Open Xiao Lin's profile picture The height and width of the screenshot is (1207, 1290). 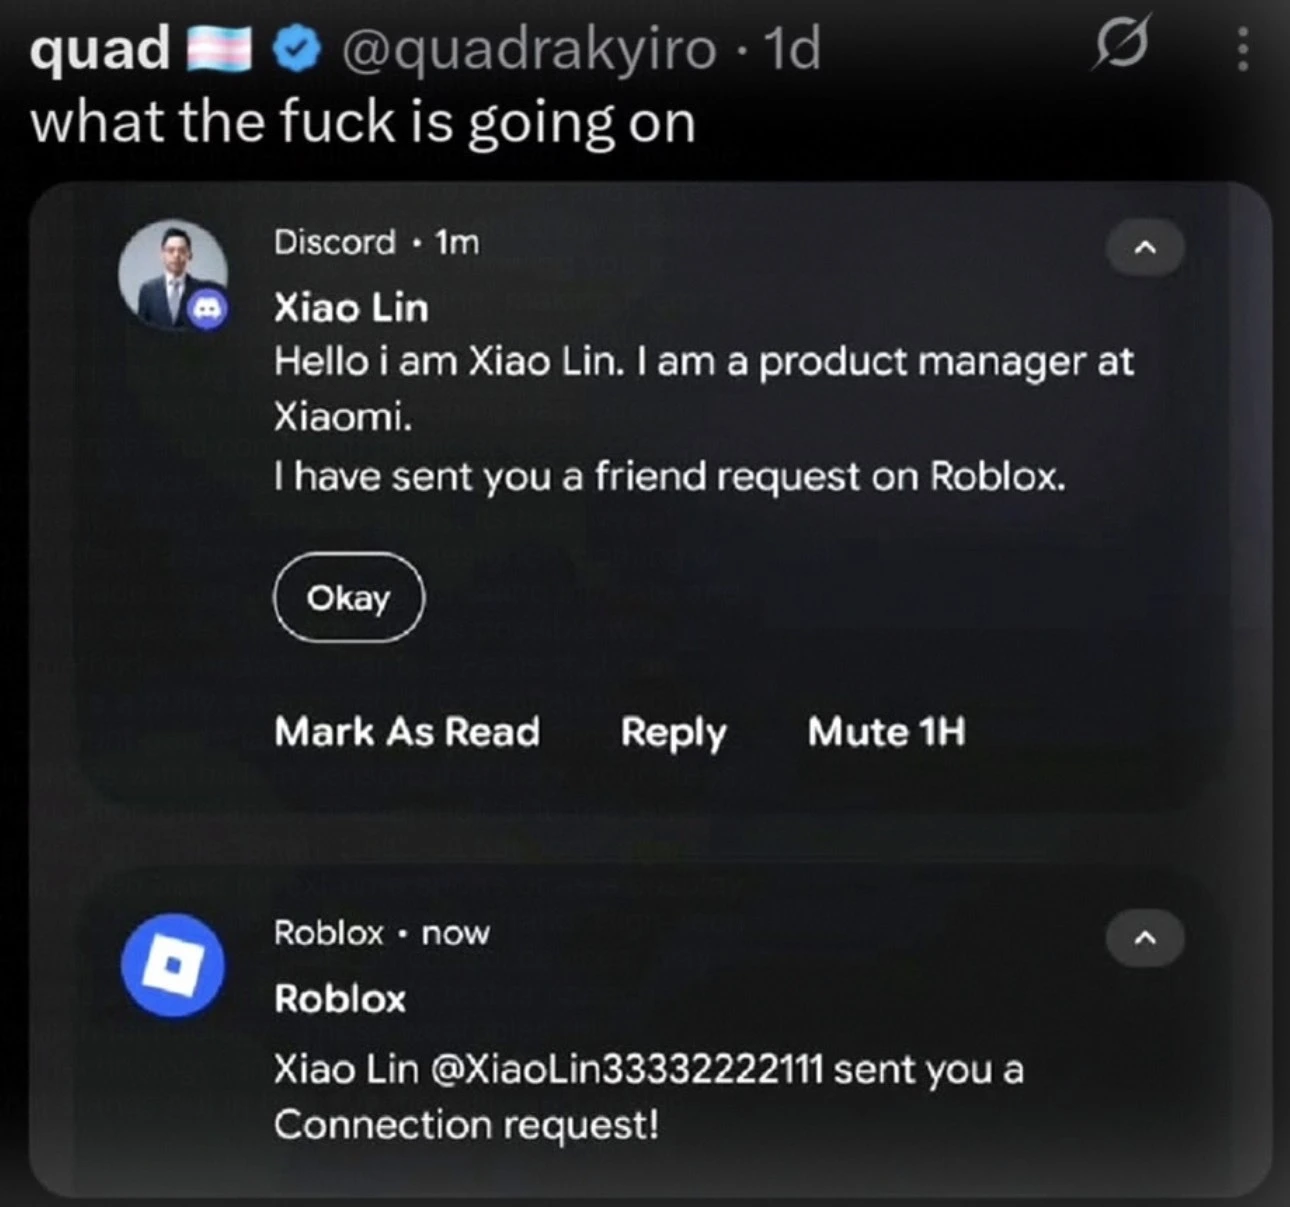coord(170,270)
